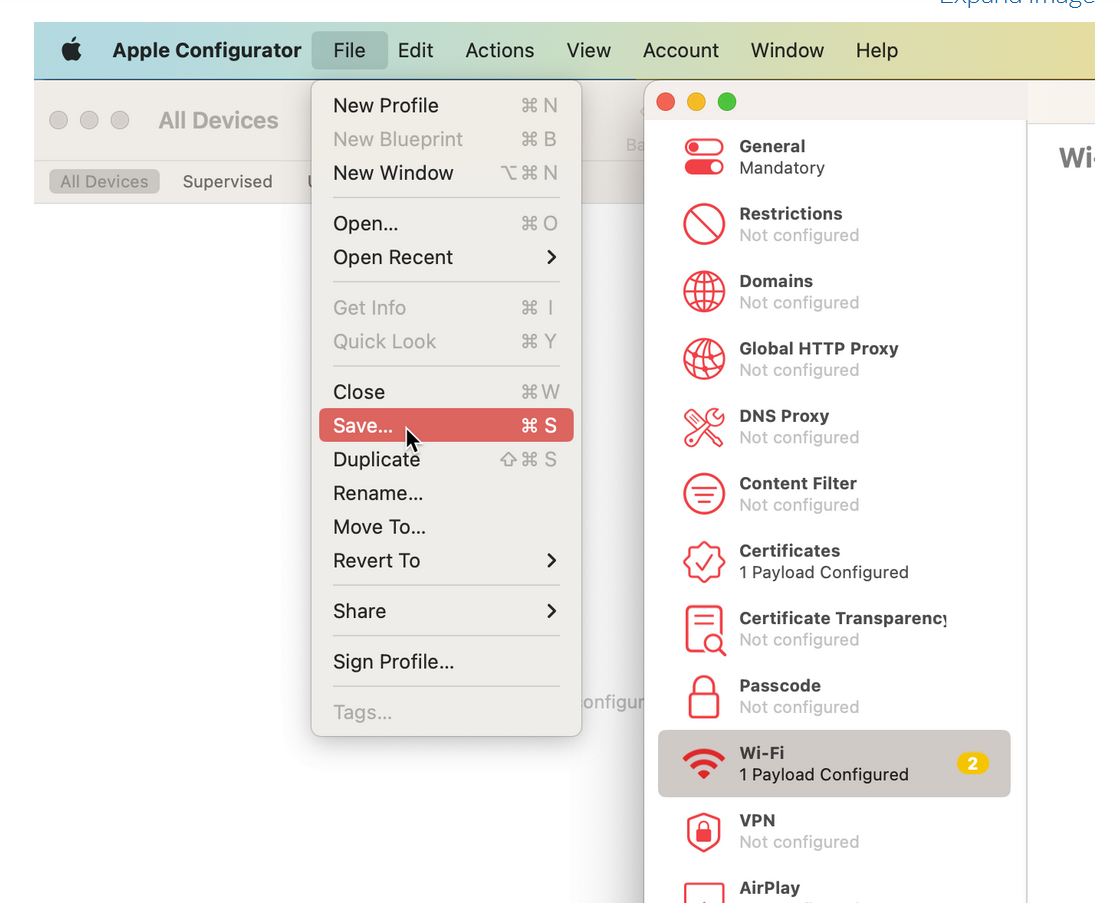1120x921 pixels.
Task: Choose Open... from the File menu
Action: pyautogui.click(x=446, y=224)
